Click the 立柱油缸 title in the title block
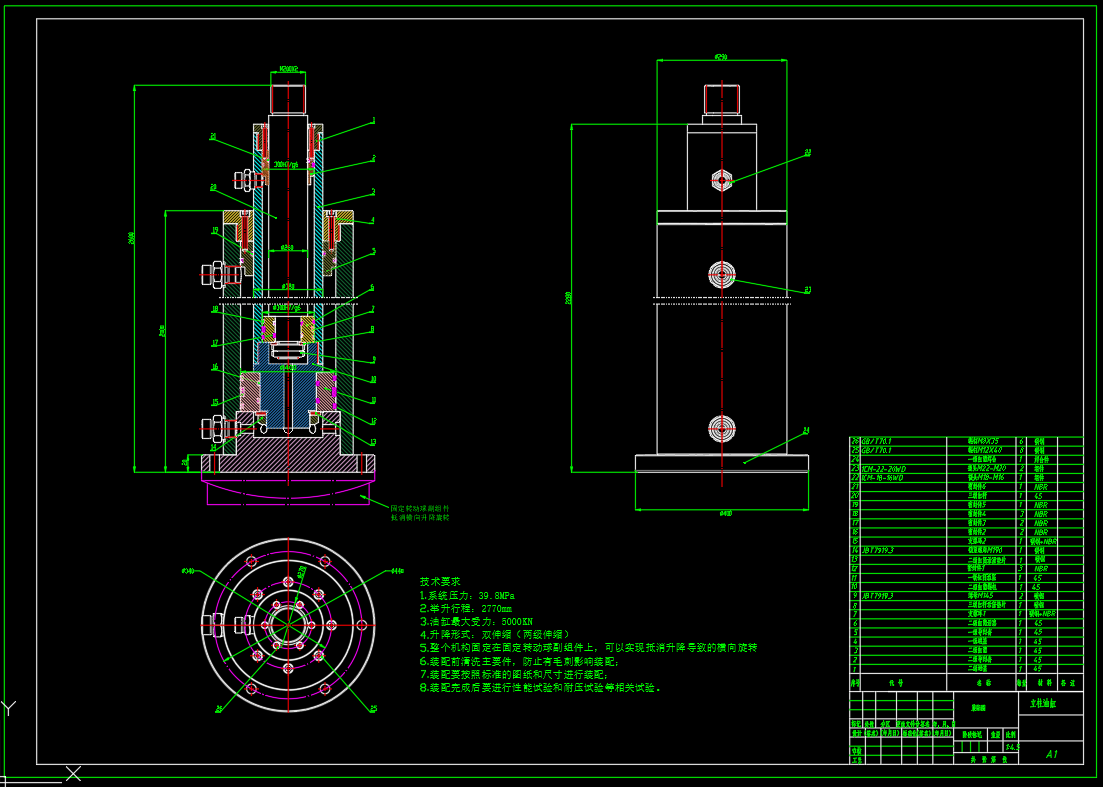 [x=1043, y=704]
